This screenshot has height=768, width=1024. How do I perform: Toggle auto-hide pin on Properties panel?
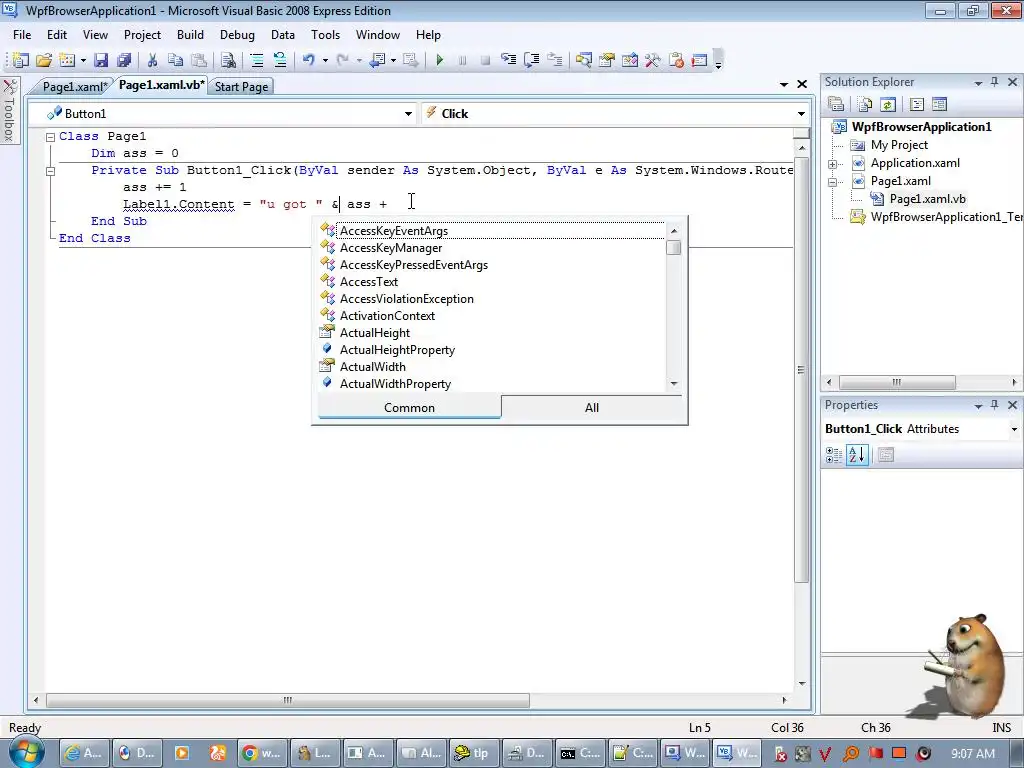point(995,405)
